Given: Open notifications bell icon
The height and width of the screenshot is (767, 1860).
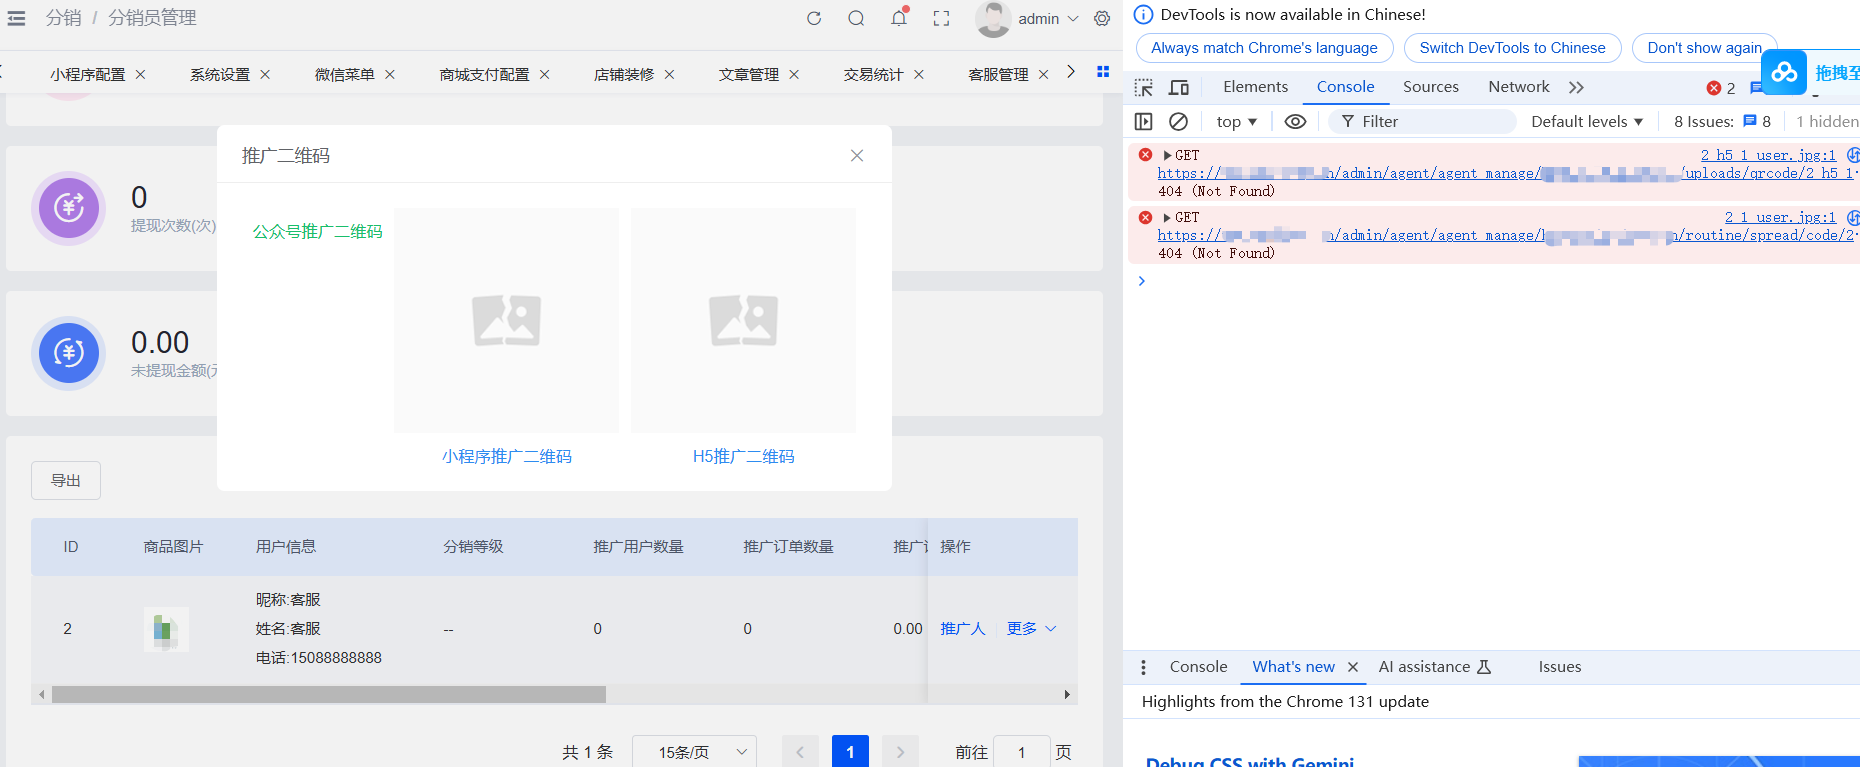Looking at the screenshot, I should (x=899, y=17).
